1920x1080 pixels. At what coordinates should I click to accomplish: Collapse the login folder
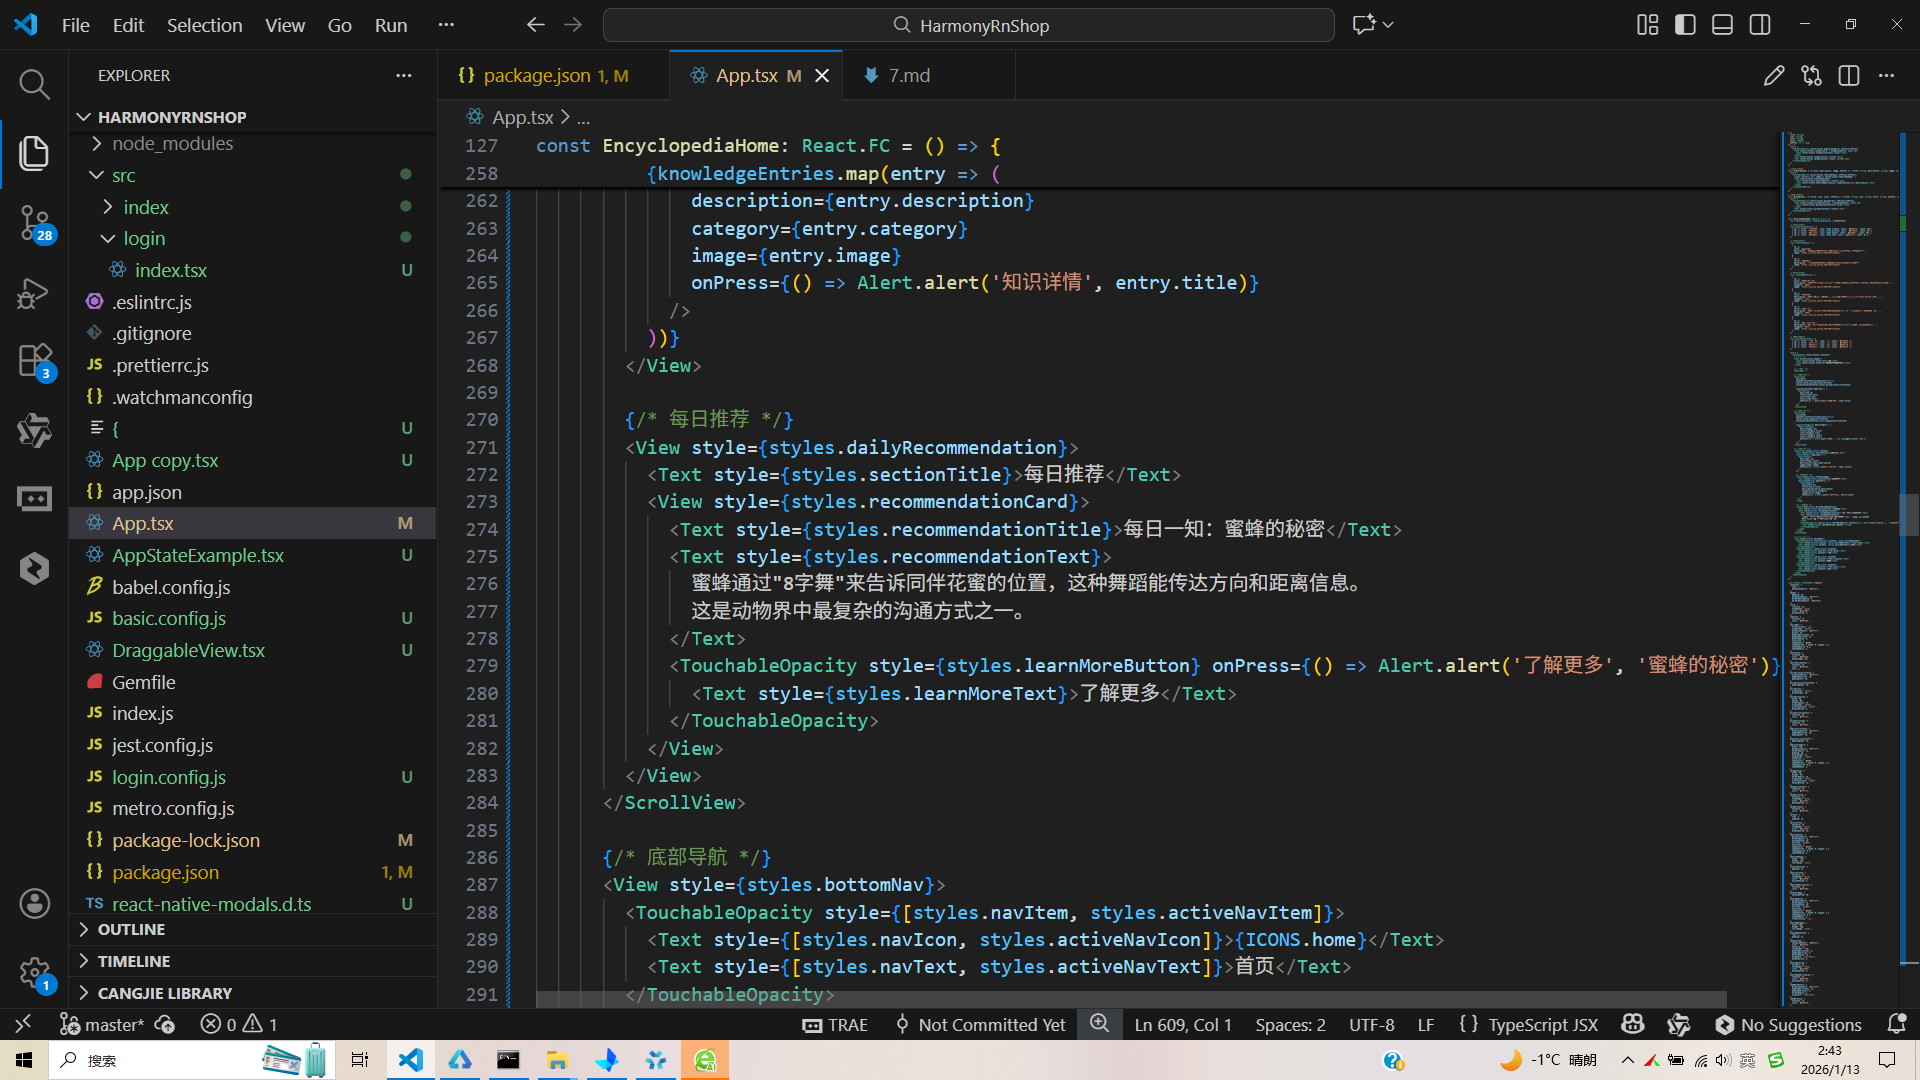coord(144,239)
